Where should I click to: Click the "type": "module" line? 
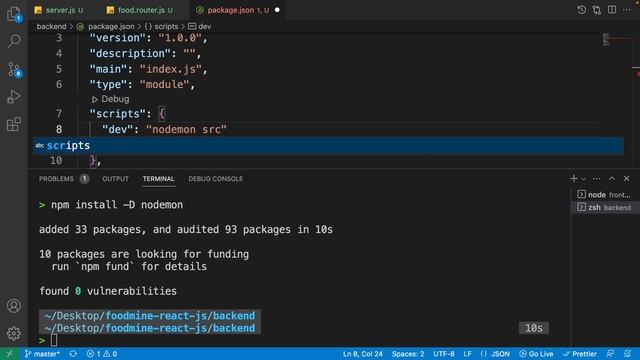pyautogui.click(x=142, y=84)
